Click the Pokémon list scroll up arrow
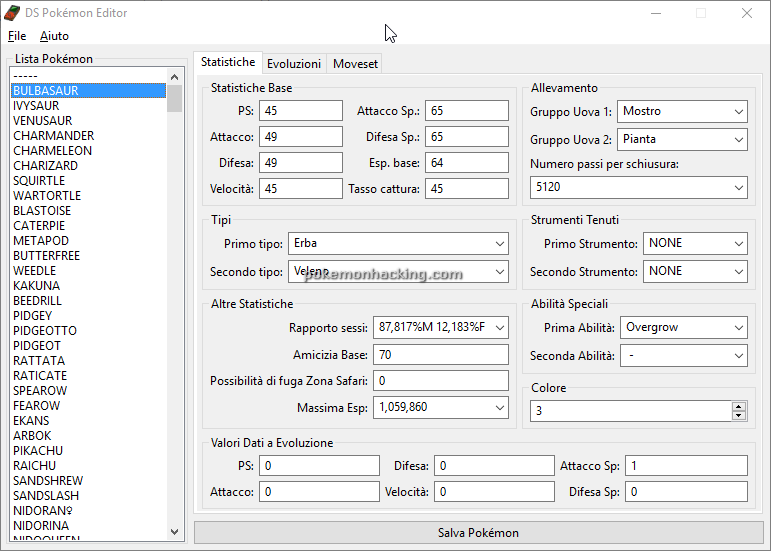Image resolution: width=771 pixels, height=551 pixels. click(x=174, y=77)
